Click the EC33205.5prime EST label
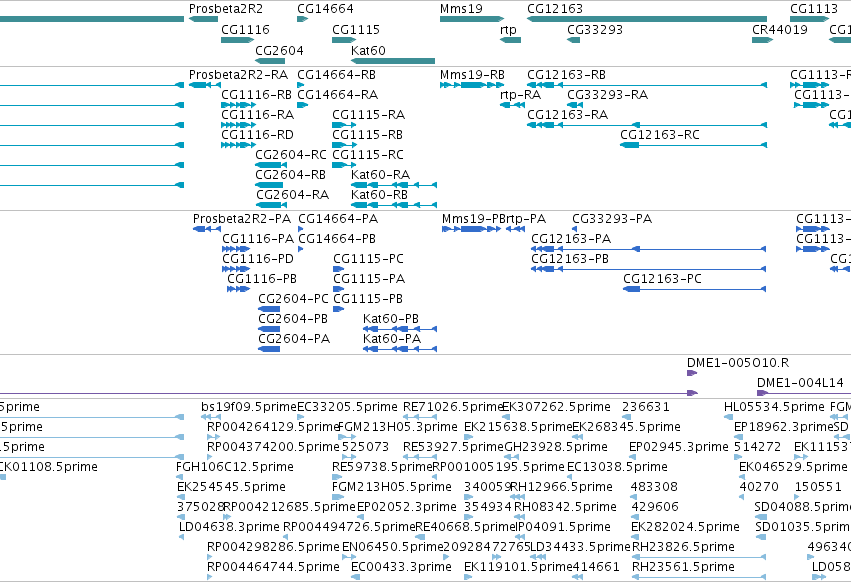The height and width of the screenshot is (582, 851). [347, 407]
